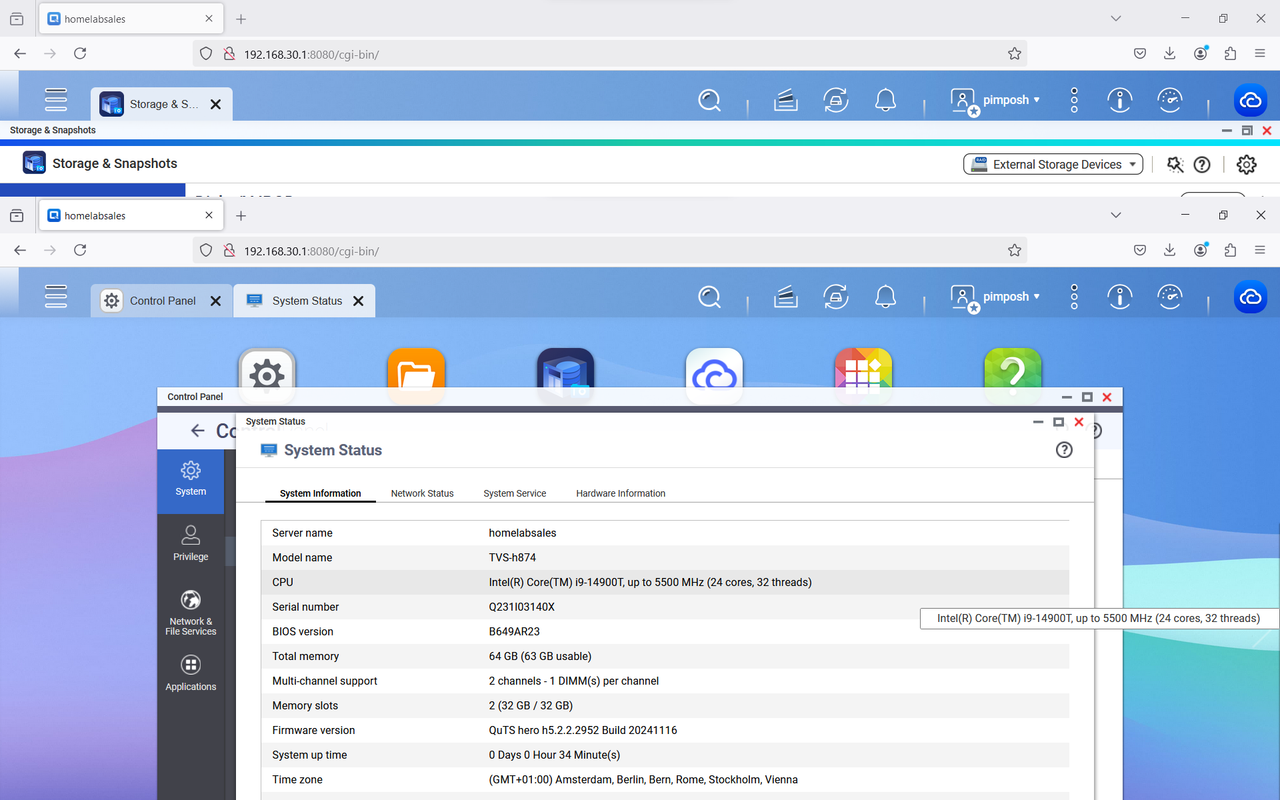Image resolution: width=1280 pixels, height=800 pixels.
Task: Open application menu in lower browser toolbar
Action: click(x=1260, y=250)
